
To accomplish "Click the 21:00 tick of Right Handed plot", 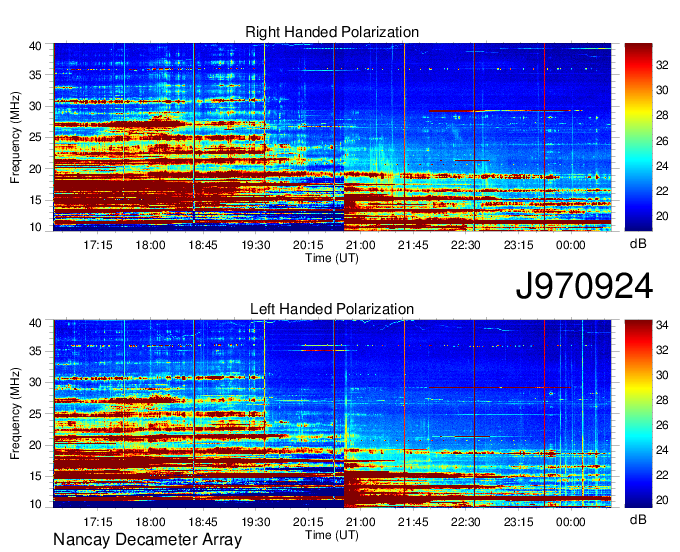I will [x=361, y=245].
